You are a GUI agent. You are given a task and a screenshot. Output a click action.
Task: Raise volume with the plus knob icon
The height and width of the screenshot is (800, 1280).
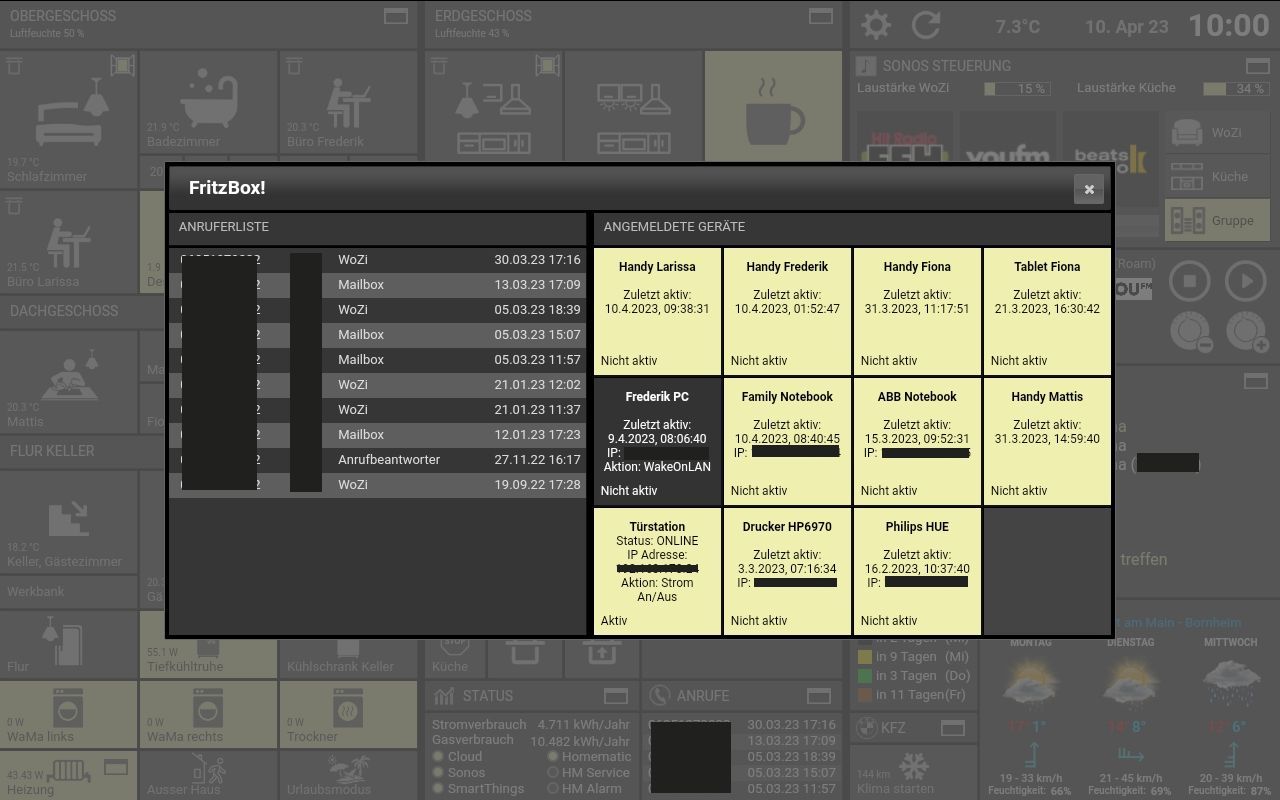[1247, 332]
